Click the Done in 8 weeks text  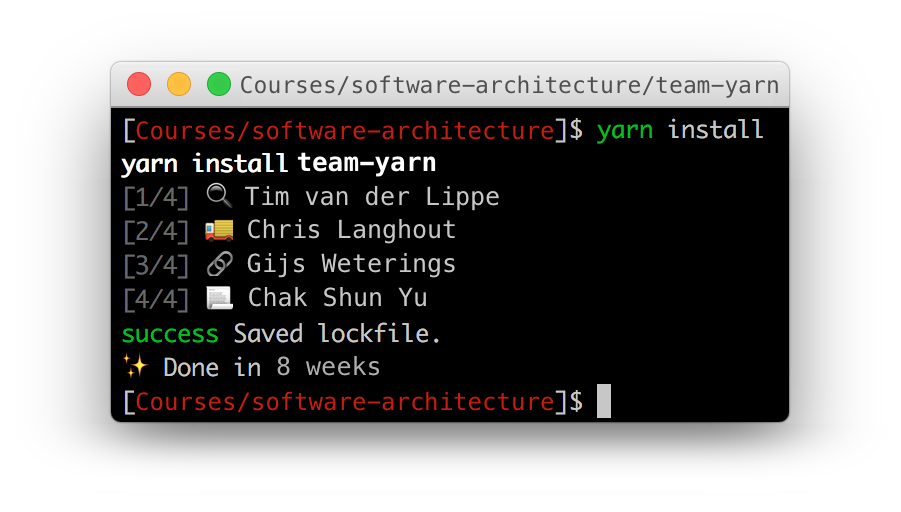point(271,367)
